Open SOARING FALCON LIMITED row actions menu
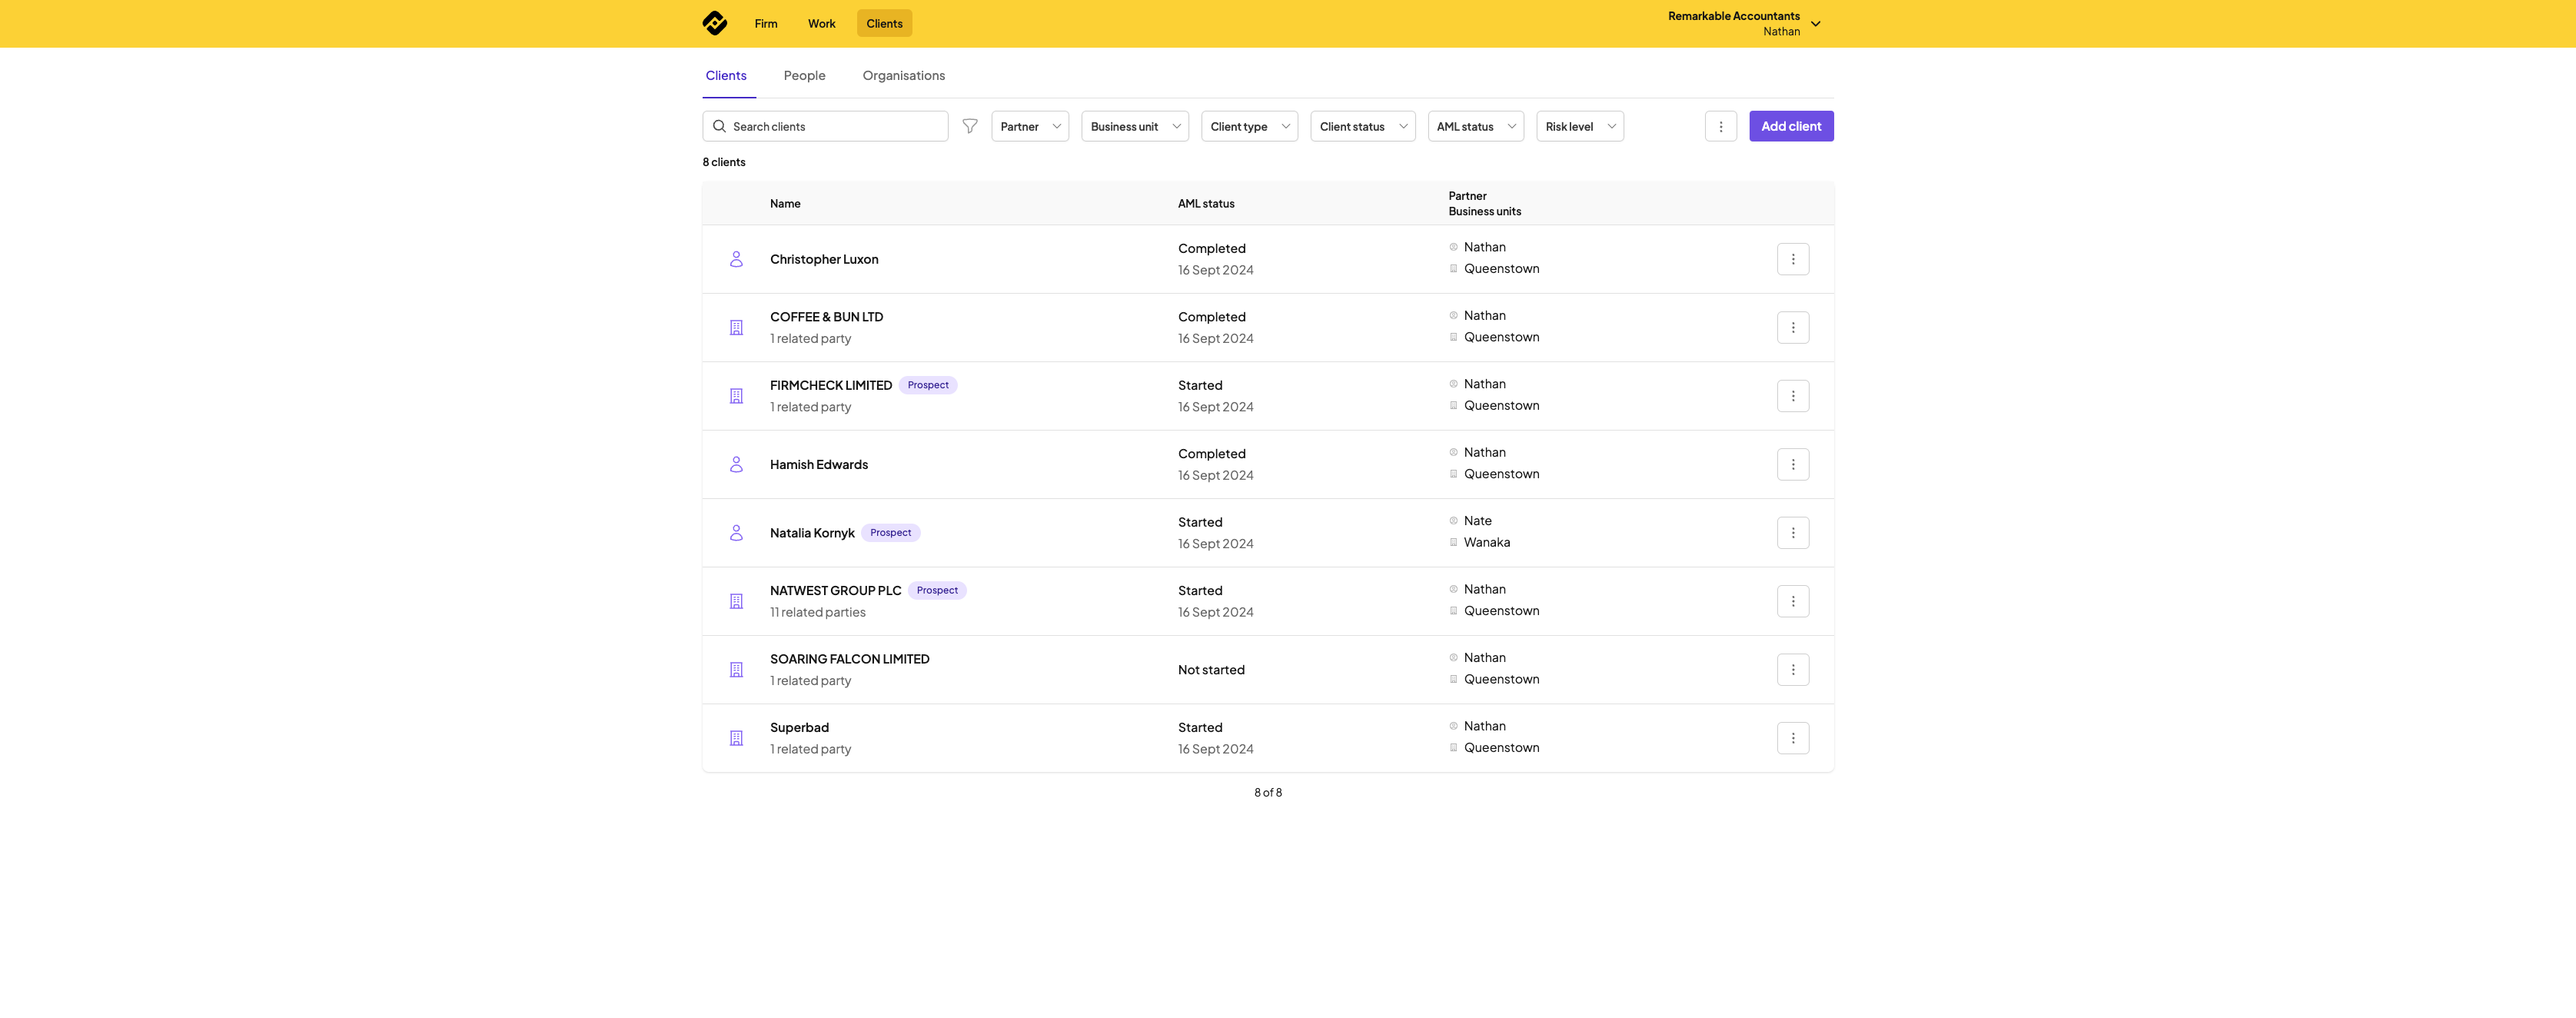 coord(1792,670)
